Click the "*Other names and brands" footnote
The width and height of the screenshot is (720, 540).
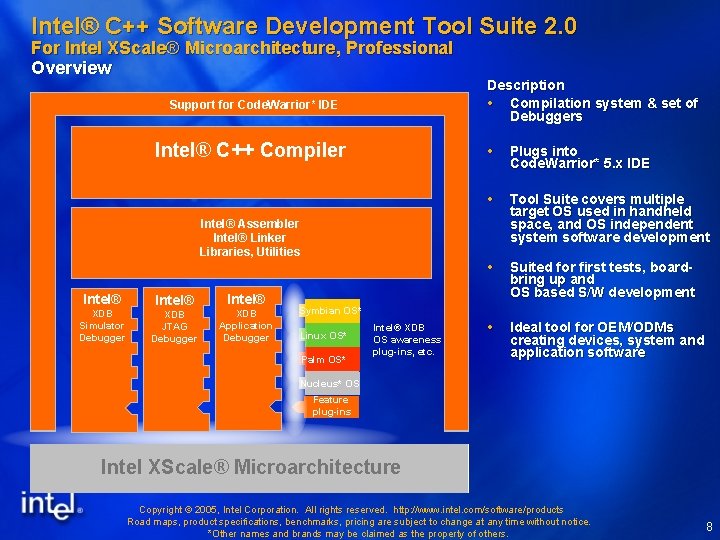pyautogui.click(x=358, y=534)
